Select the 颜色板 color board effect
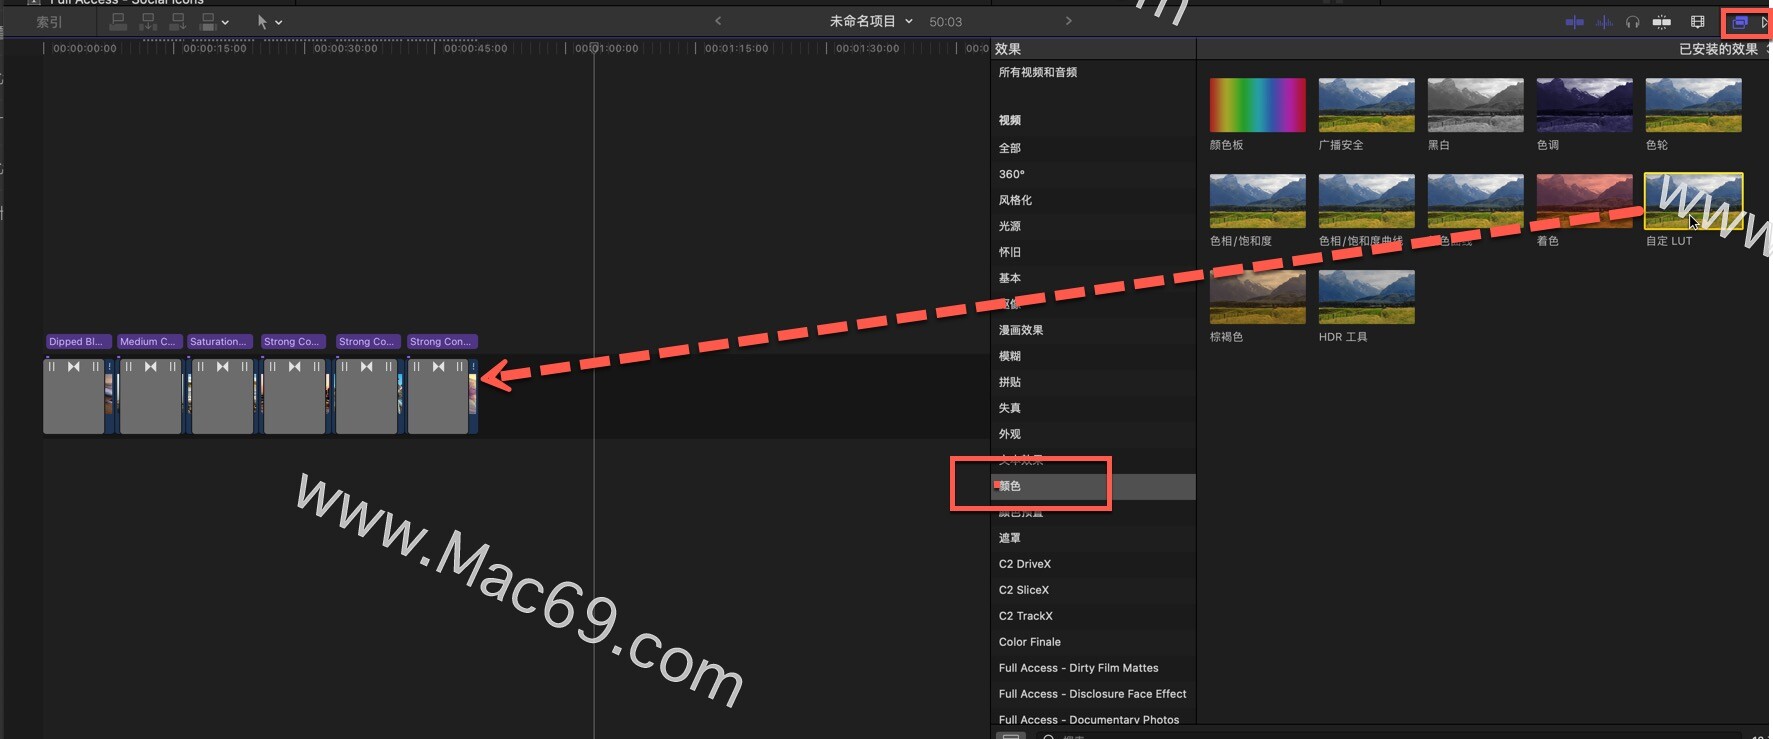Viewport: 1773px width, 739px height. [x=1257, y=105]
